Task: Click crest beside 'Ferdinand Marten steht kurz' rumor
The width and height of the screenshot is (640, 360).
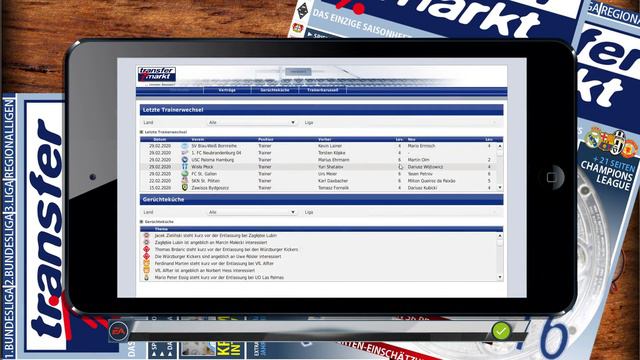Action: pyautogui.click(x=147, y=263)
